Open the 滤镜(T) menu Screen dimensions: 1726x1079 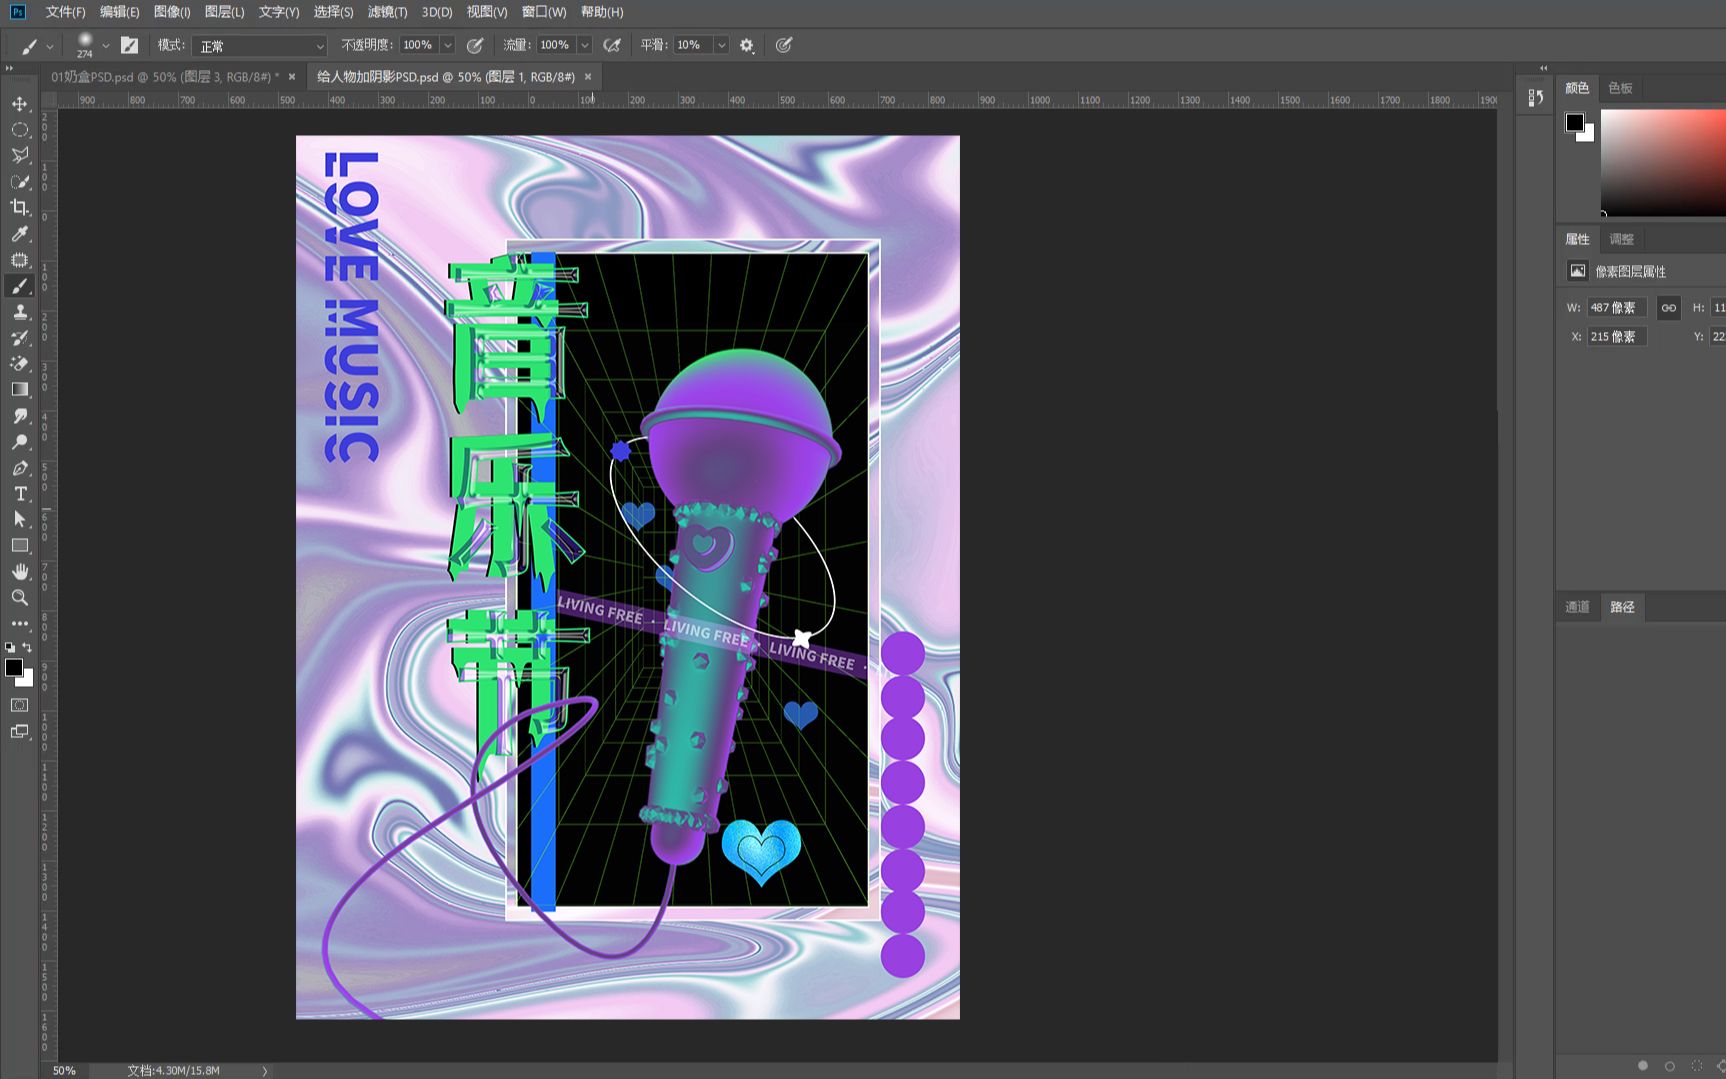point(387,12)
